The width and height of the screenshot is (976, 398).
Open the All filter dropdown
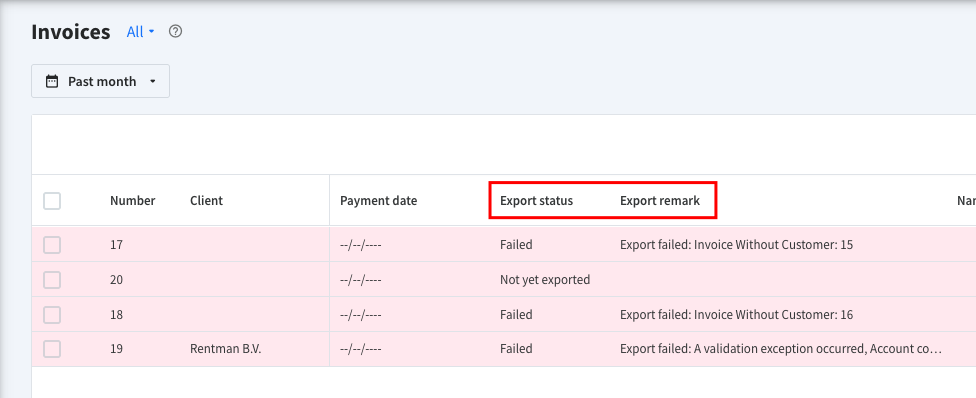(x=140, y=32)
